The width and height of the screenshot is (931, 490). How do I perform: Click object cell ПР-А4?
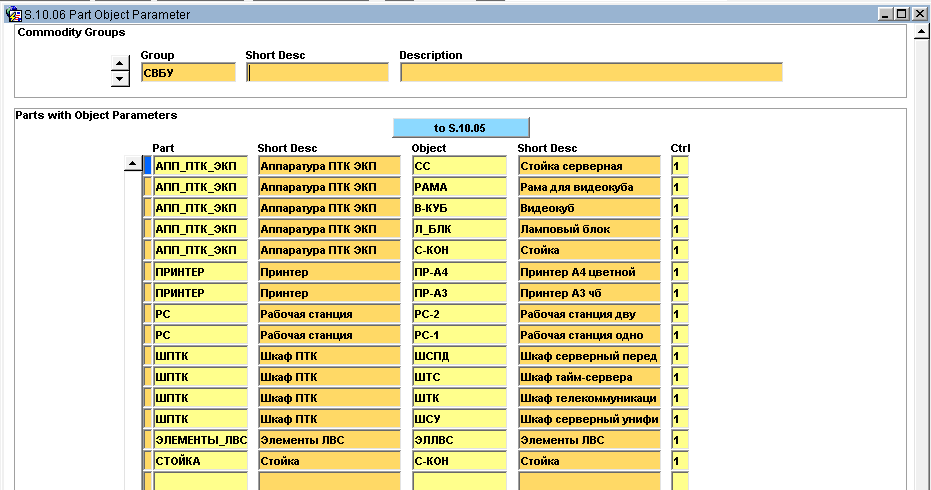coord(460,272)
